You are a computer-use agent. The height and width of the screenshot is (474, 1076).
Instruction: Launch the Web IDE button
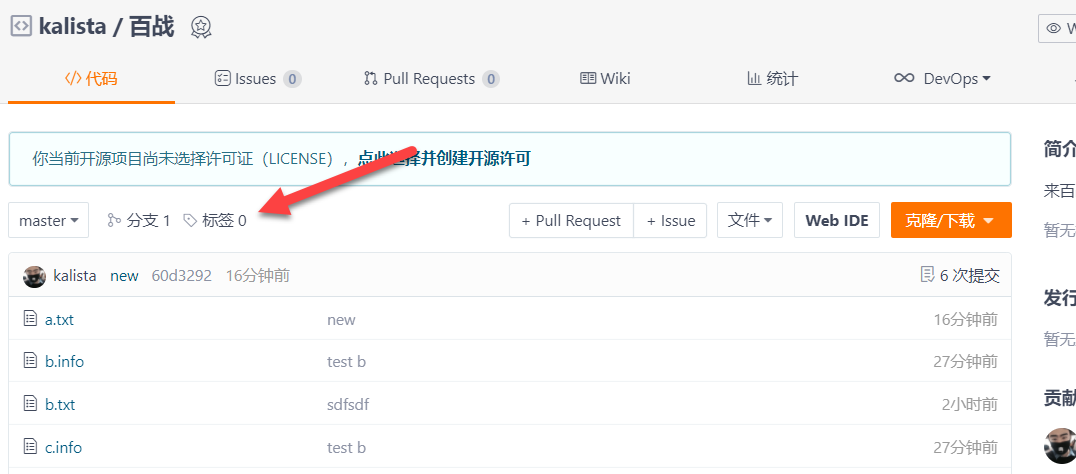(836, 221)
